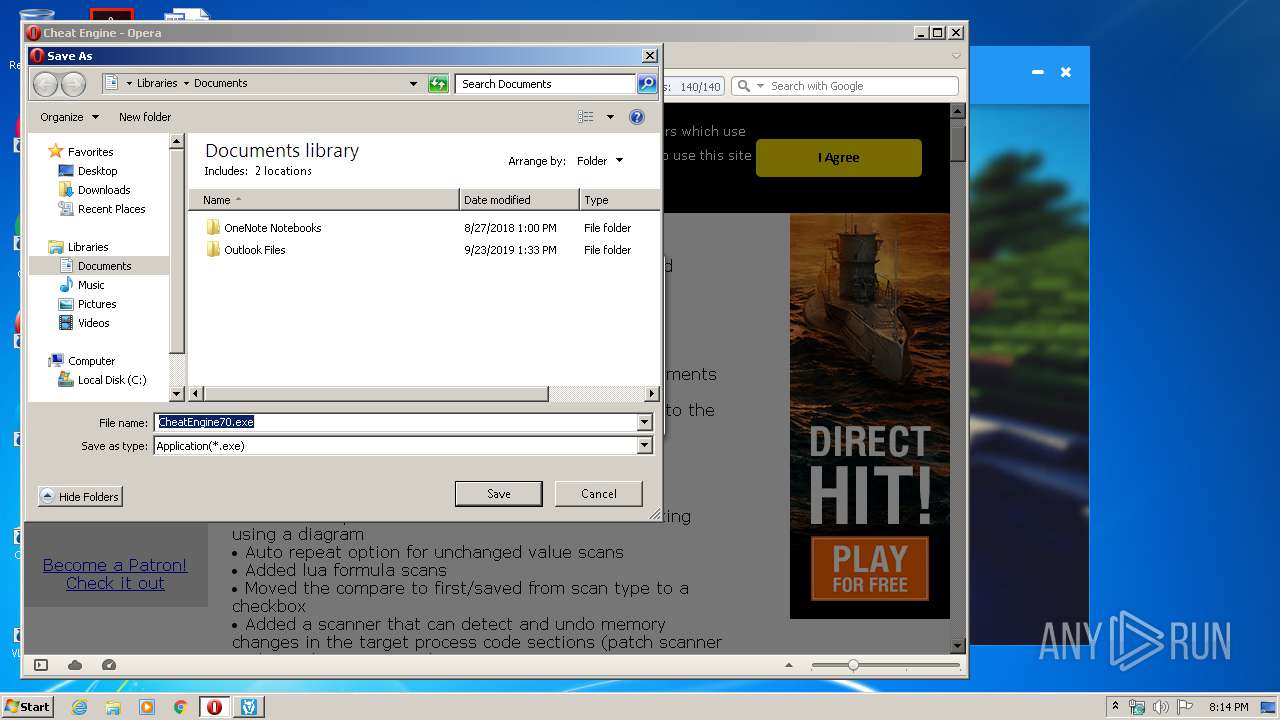Click the volume icon in system tray
The image size is (1280, 720).
click(1161, 707)
